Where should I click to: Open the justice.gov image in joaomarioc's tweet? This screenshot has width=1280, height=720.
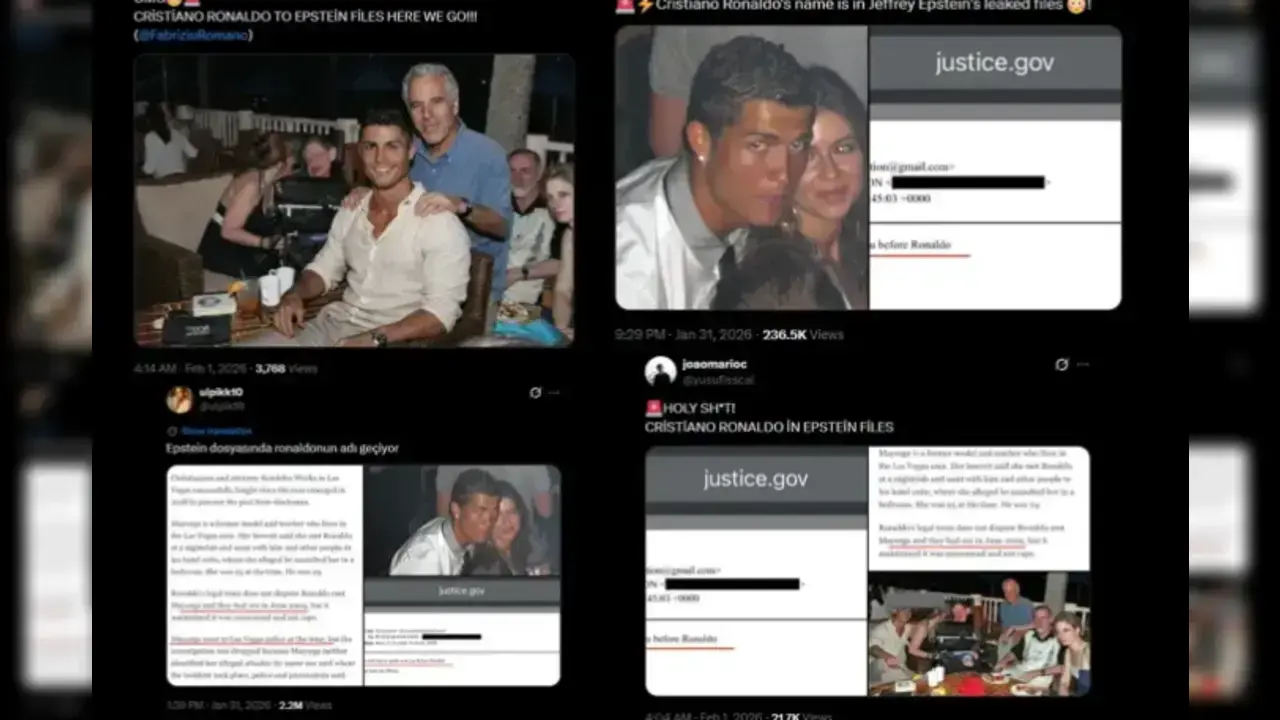tap(755, 571)
